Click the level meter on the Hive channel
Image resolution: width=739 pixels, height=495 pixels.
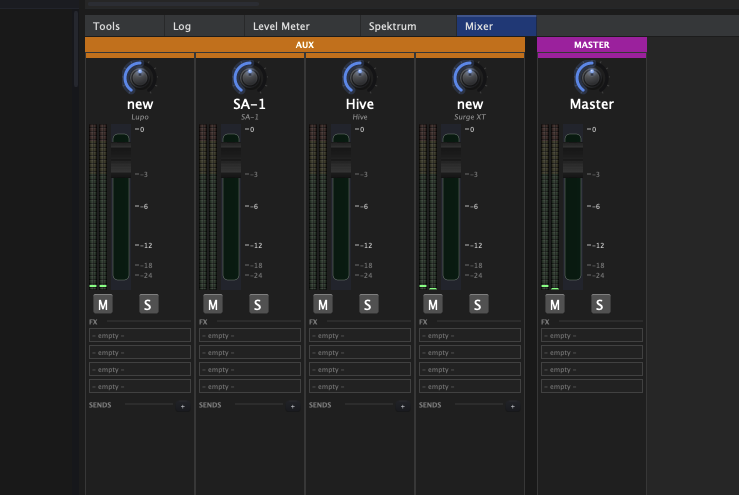pos(318,206)
